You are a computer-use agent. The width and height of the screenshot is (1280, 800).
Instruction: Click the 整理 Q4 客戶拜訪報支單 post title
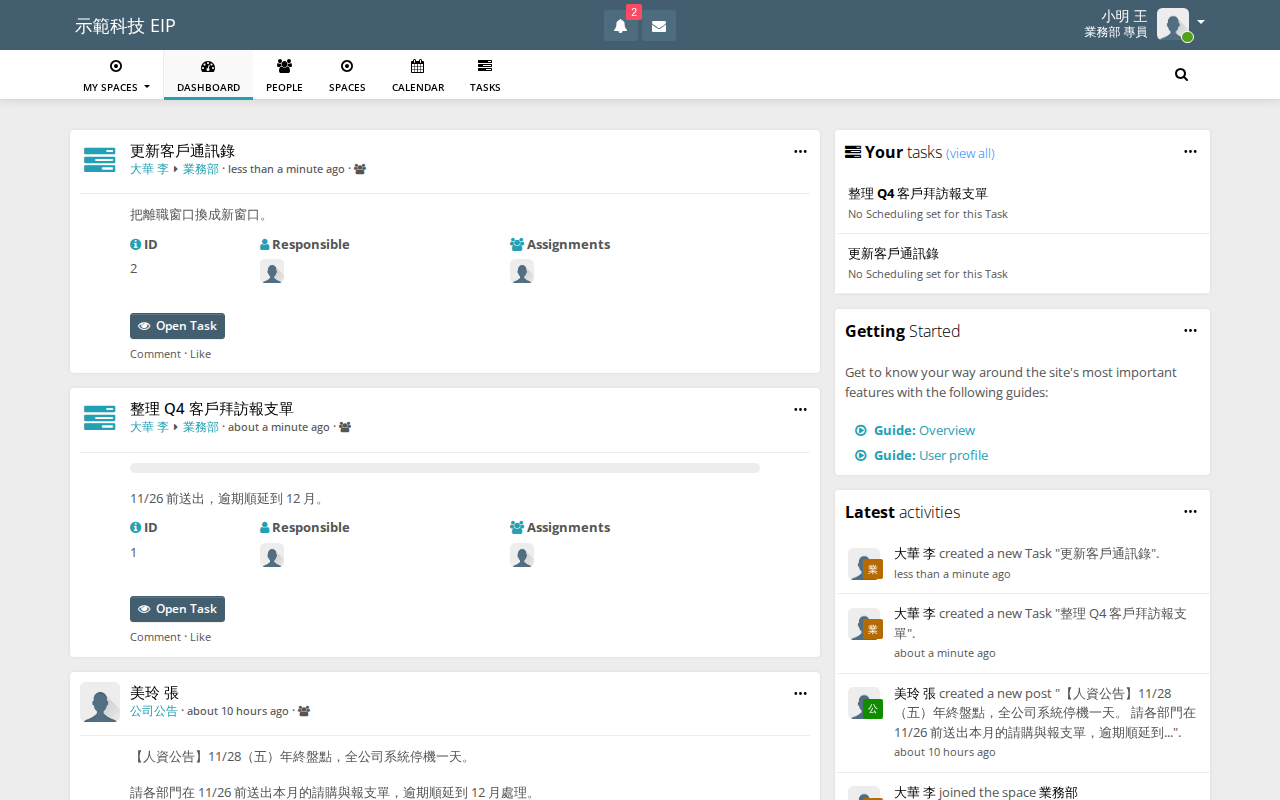(x=212, y=409)
